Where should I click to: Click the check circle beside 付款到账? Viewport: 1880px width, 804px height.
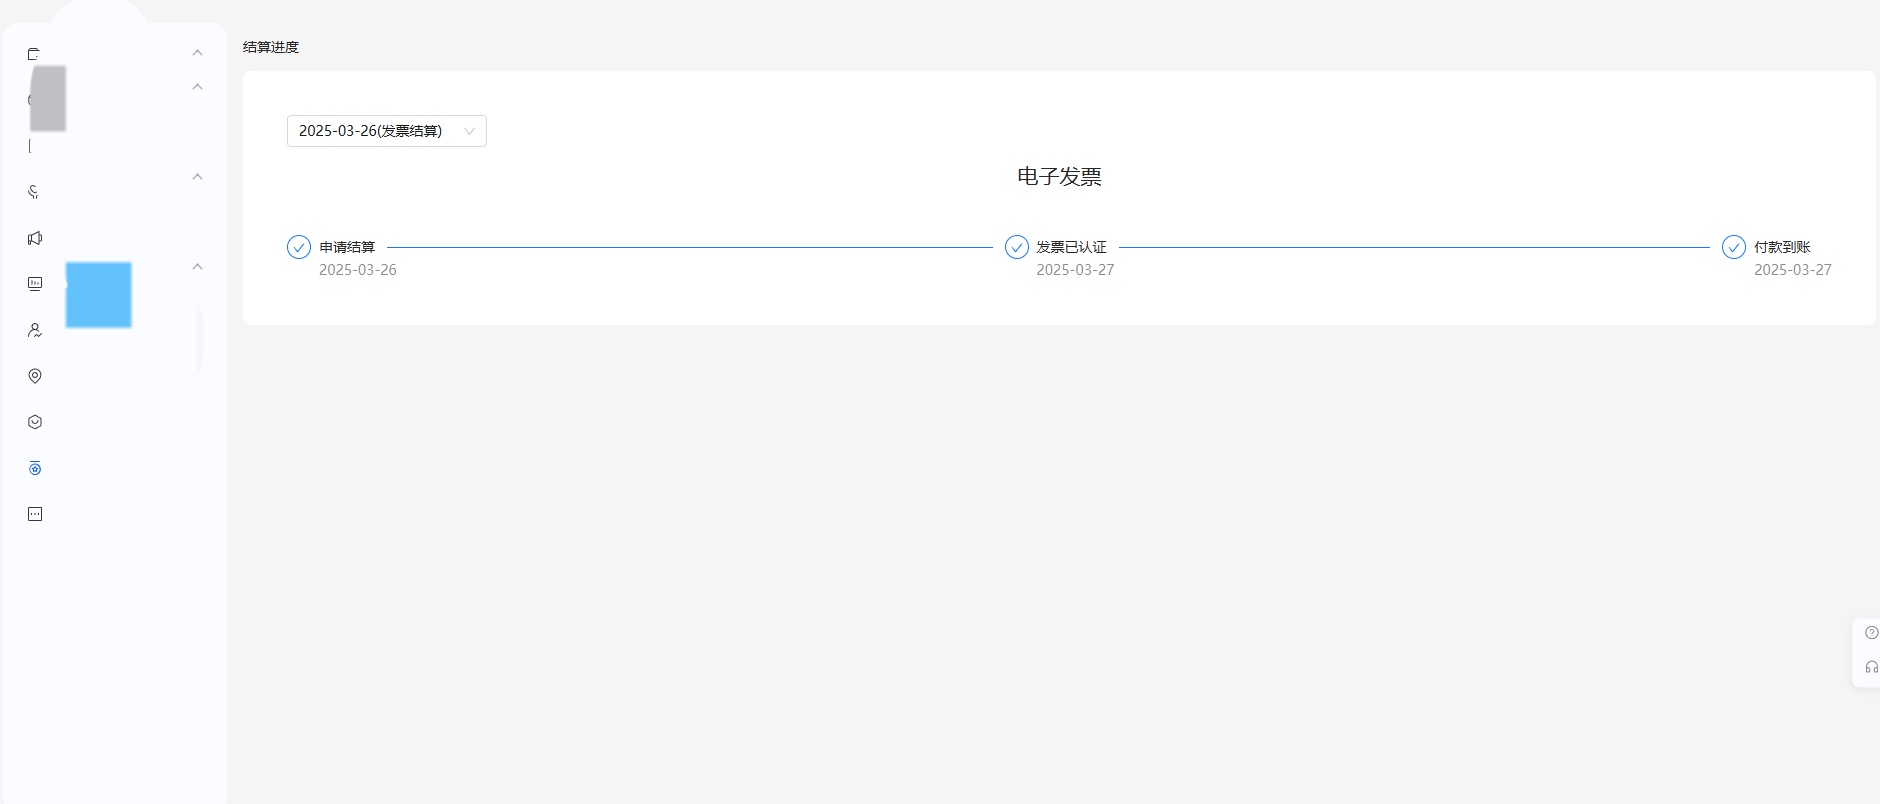[1734, 247]
